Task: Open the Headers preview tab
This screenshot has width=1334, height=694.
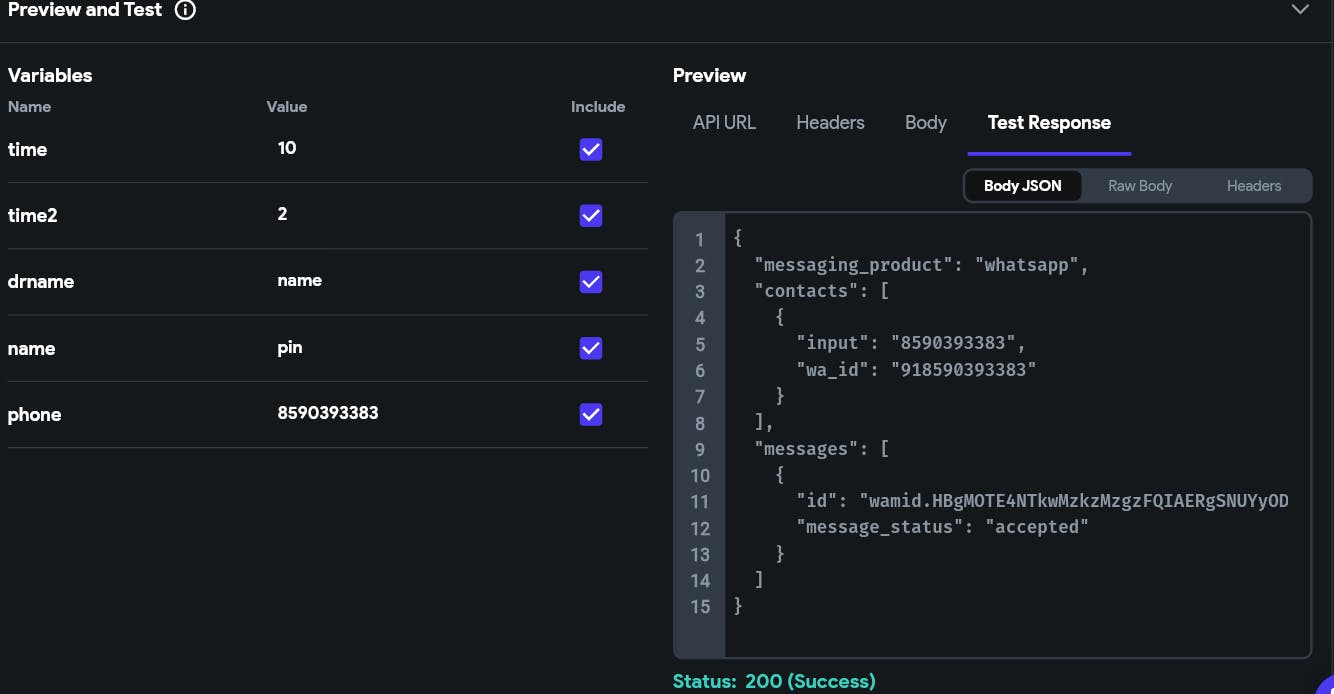Action: 830,123
